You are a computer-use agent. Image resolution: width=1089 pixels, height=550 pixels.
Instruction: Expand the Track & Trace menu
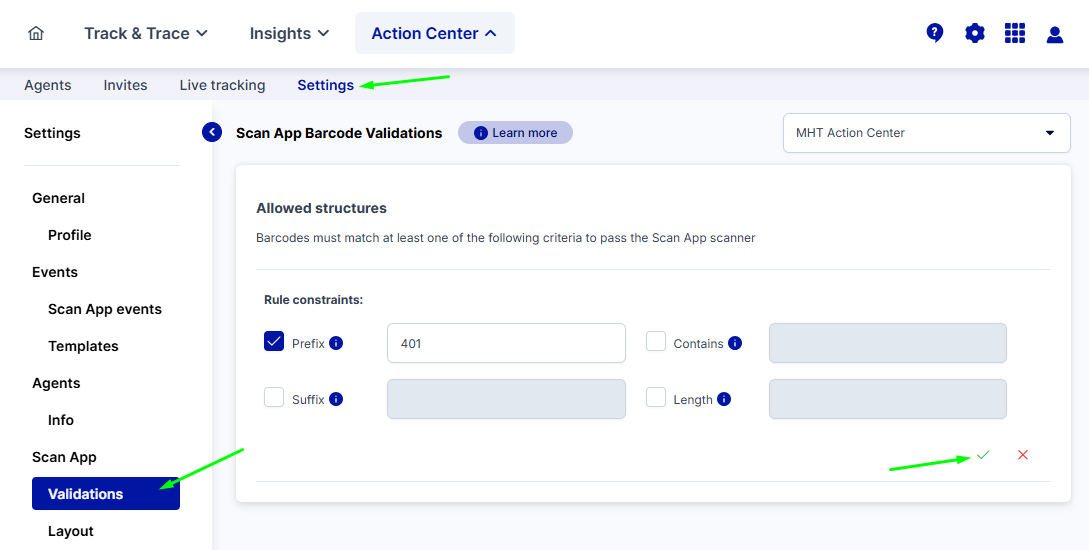[x=146, y=33]
